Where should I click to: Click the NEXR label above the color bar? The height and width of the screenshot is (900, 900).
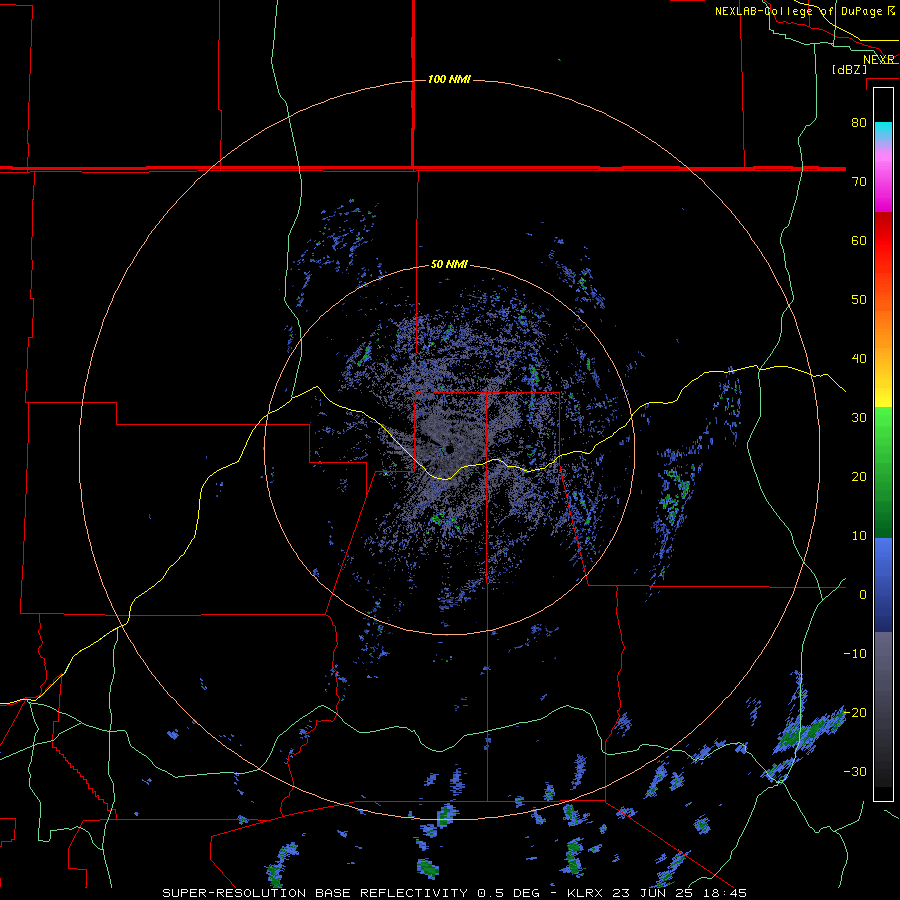coord(879,59)
